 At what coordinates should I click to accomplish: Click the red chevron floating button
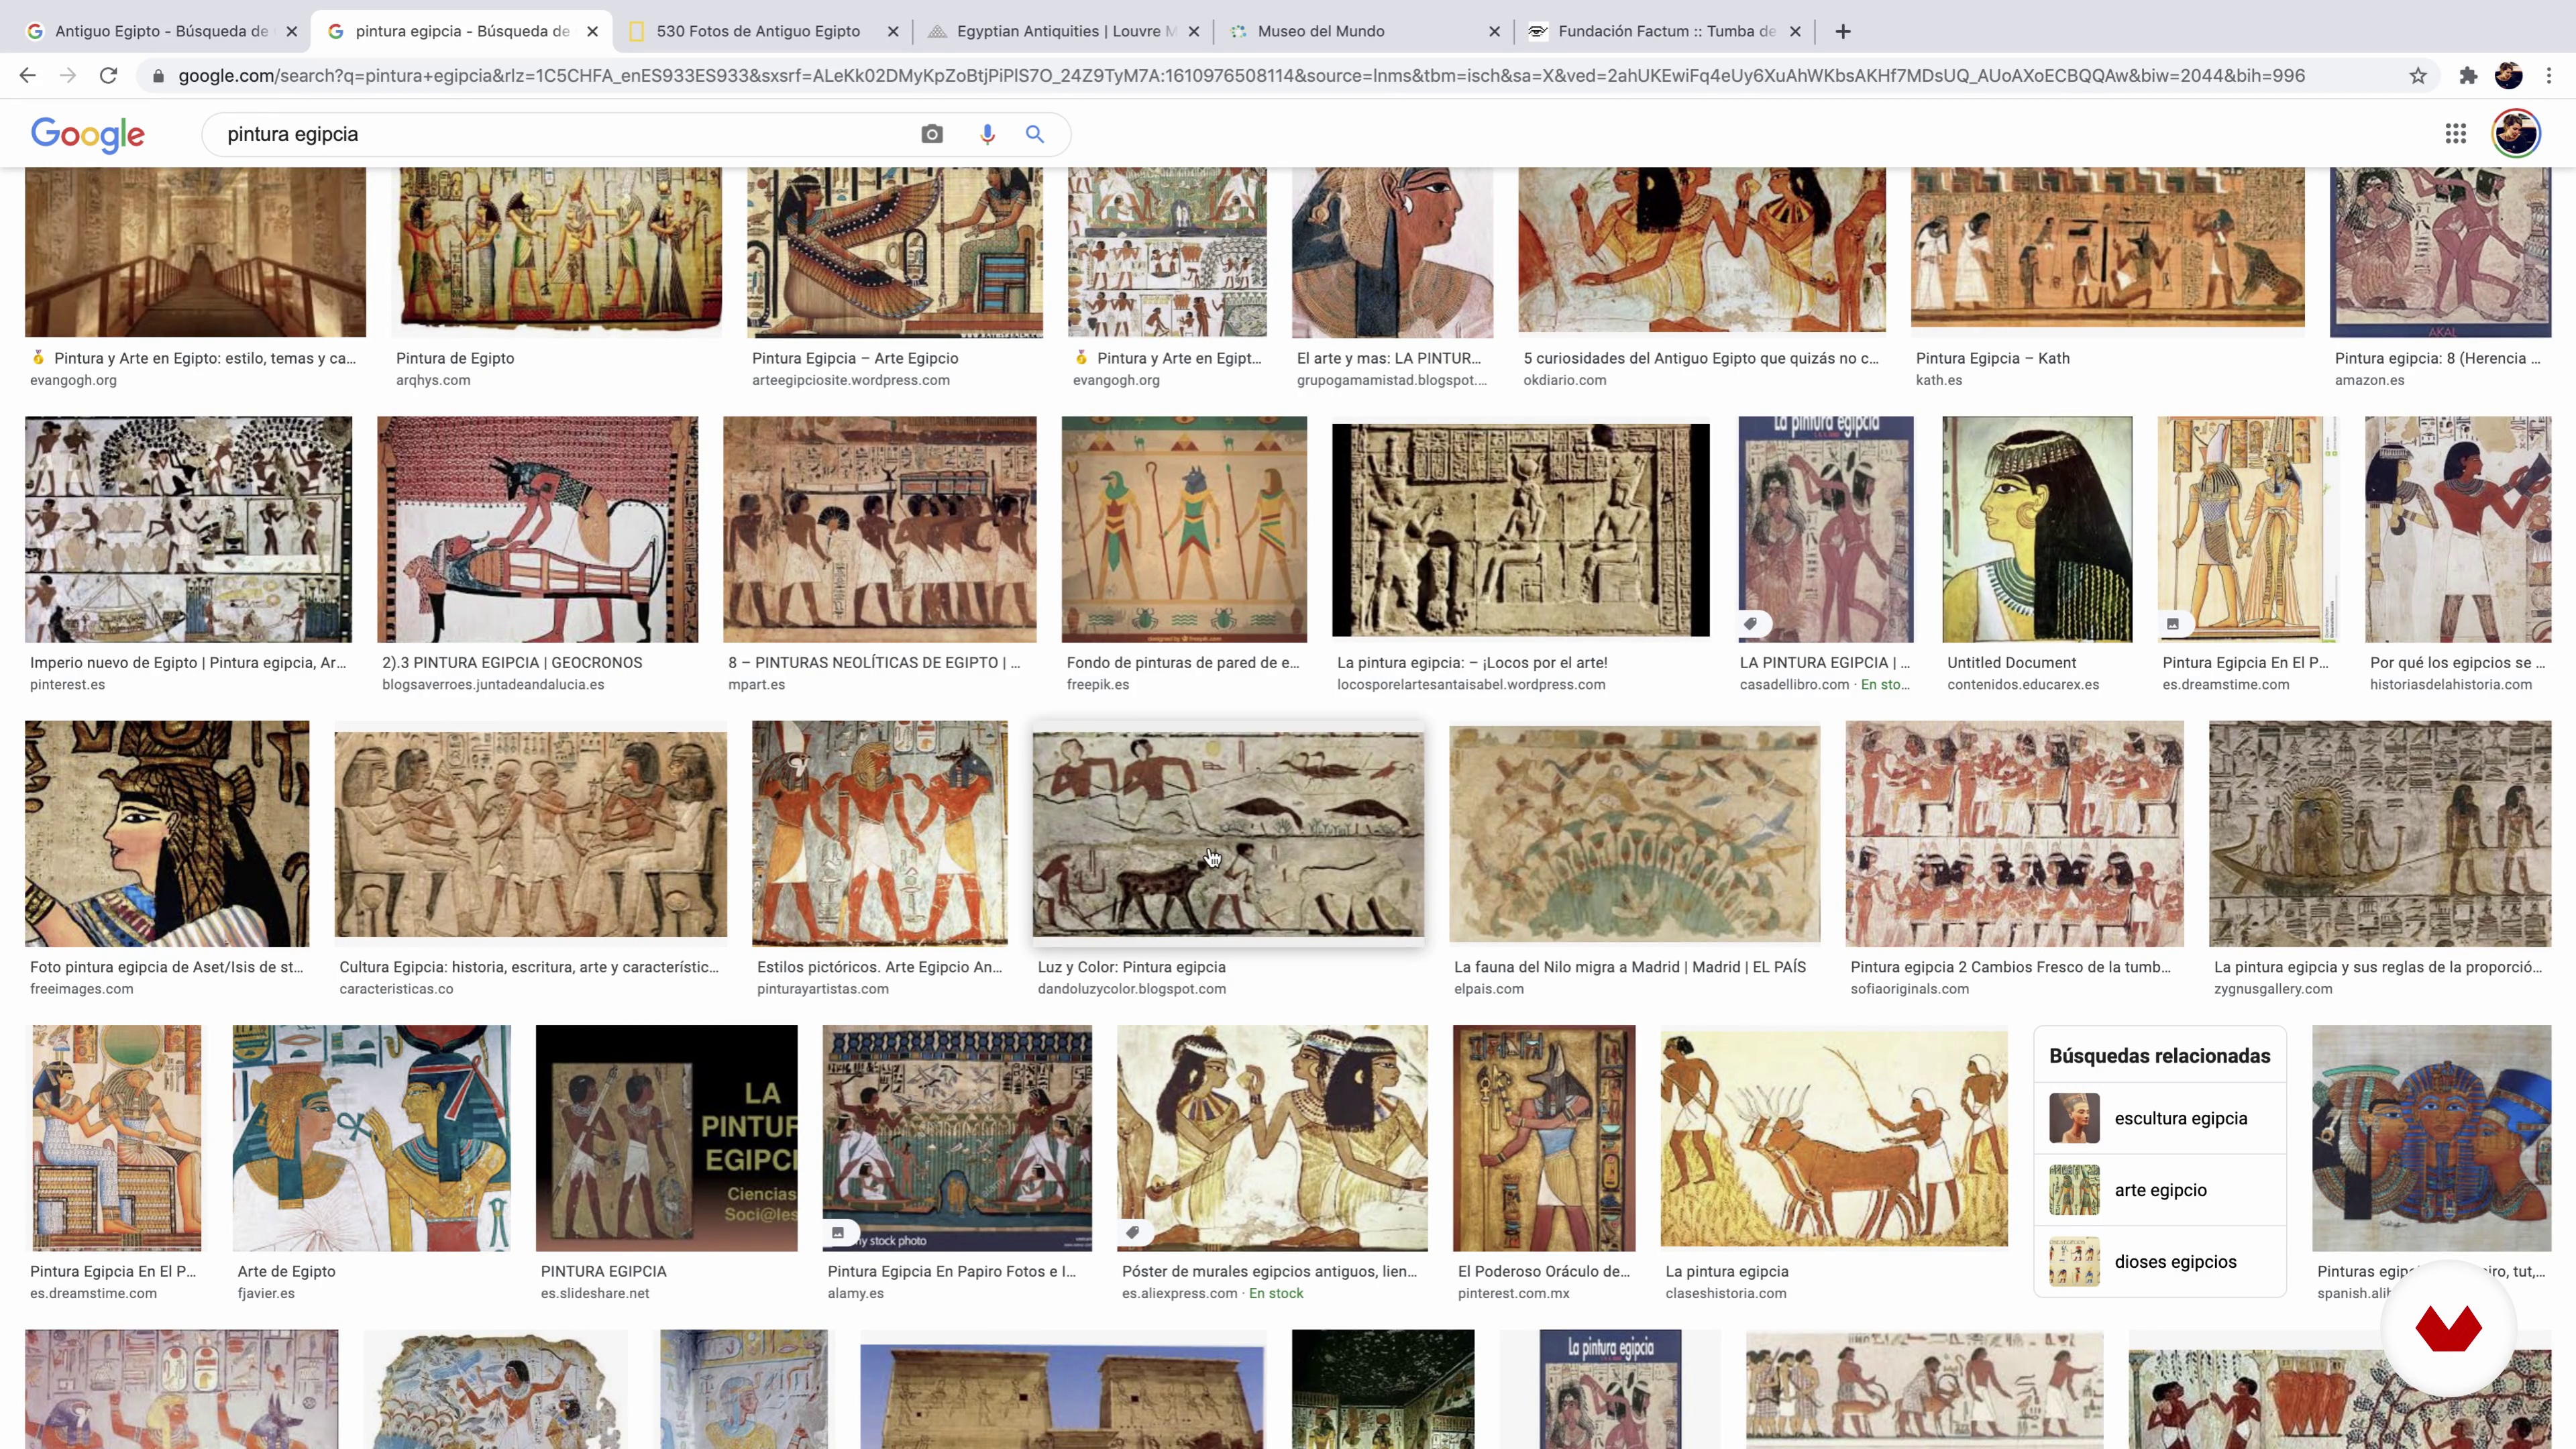[2448, 1329]
